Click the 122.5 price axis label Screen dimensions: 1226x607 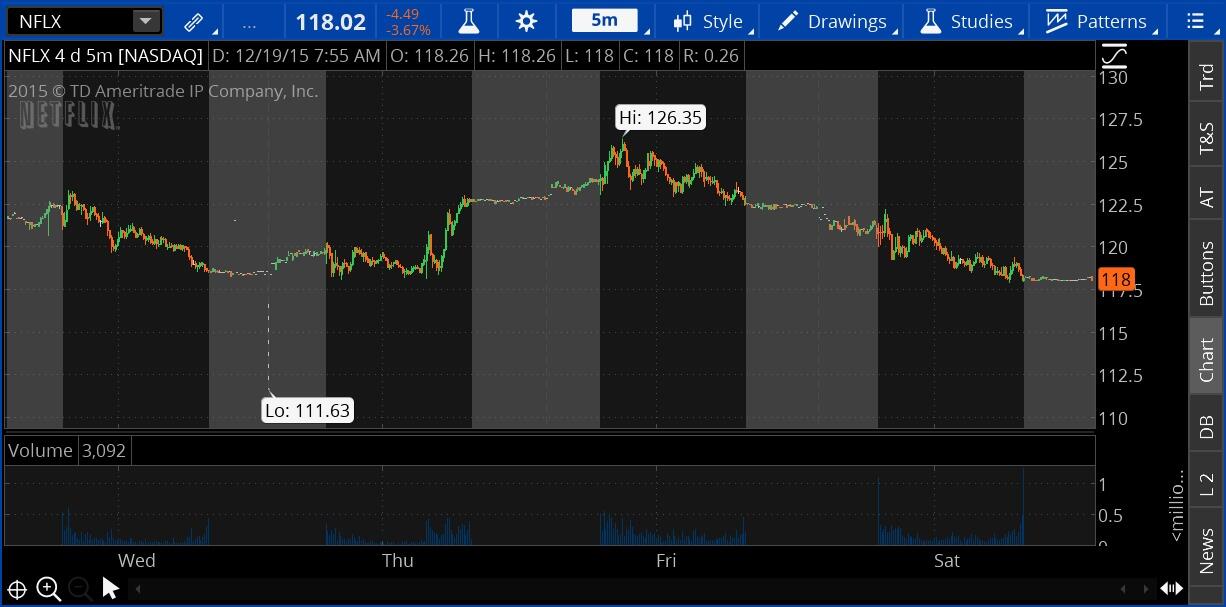(x=1120, y=205)
